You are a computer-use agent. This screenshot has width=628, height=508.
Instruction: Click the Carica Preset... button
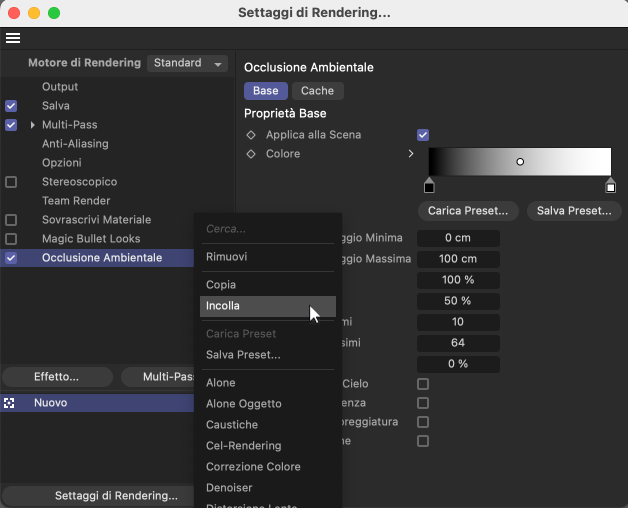pyautogui.click(x=468, y=211)
